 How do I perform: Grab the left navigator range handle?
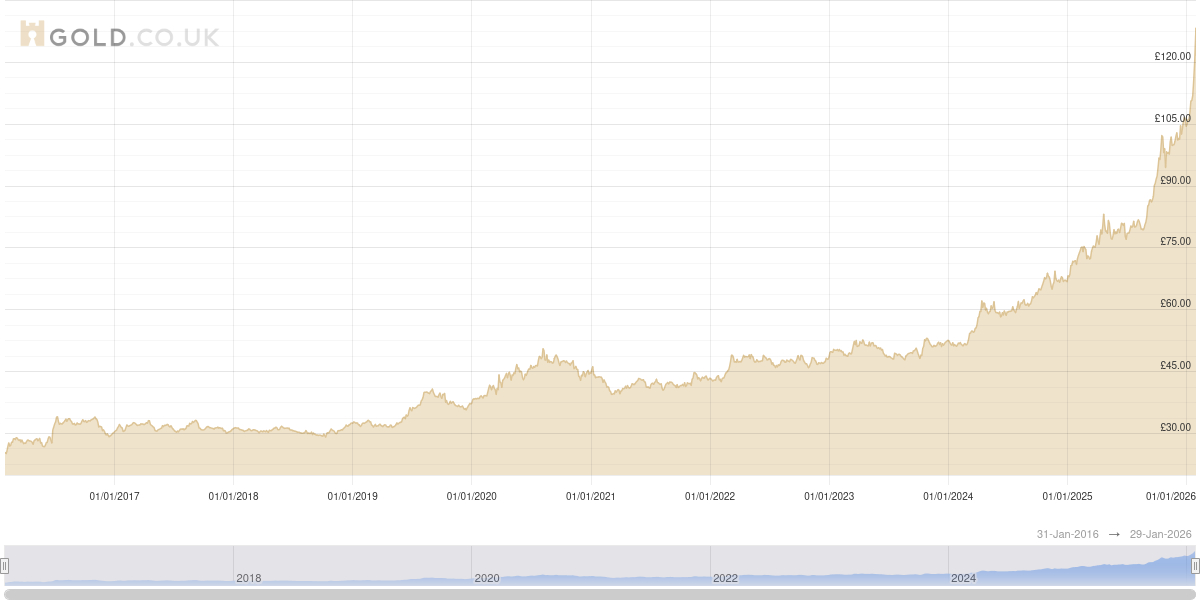[x=5, y=566]
